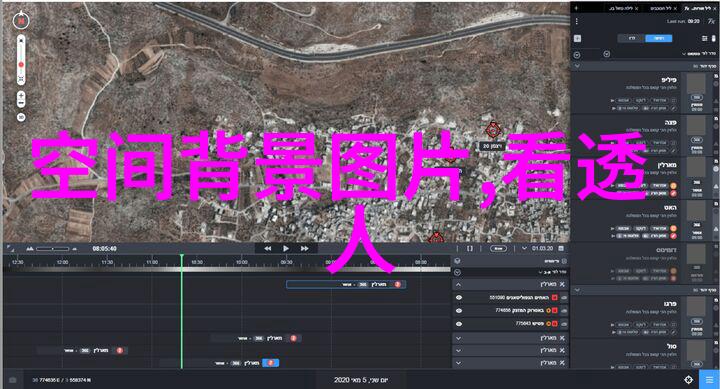Expand the first collapsed layer group below row 775643
Viewport: 720px width, 389px height.
(x=458, y=338)
